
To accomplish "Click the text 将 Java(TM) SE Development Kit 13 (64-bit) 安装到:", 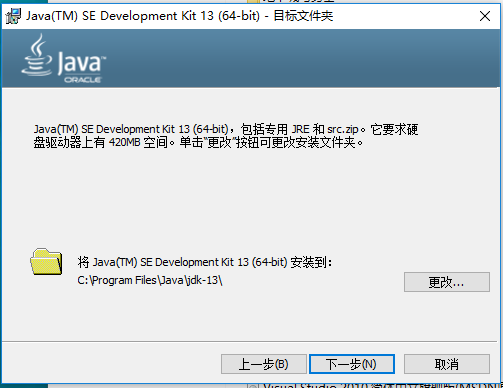I will coord(205,262).
